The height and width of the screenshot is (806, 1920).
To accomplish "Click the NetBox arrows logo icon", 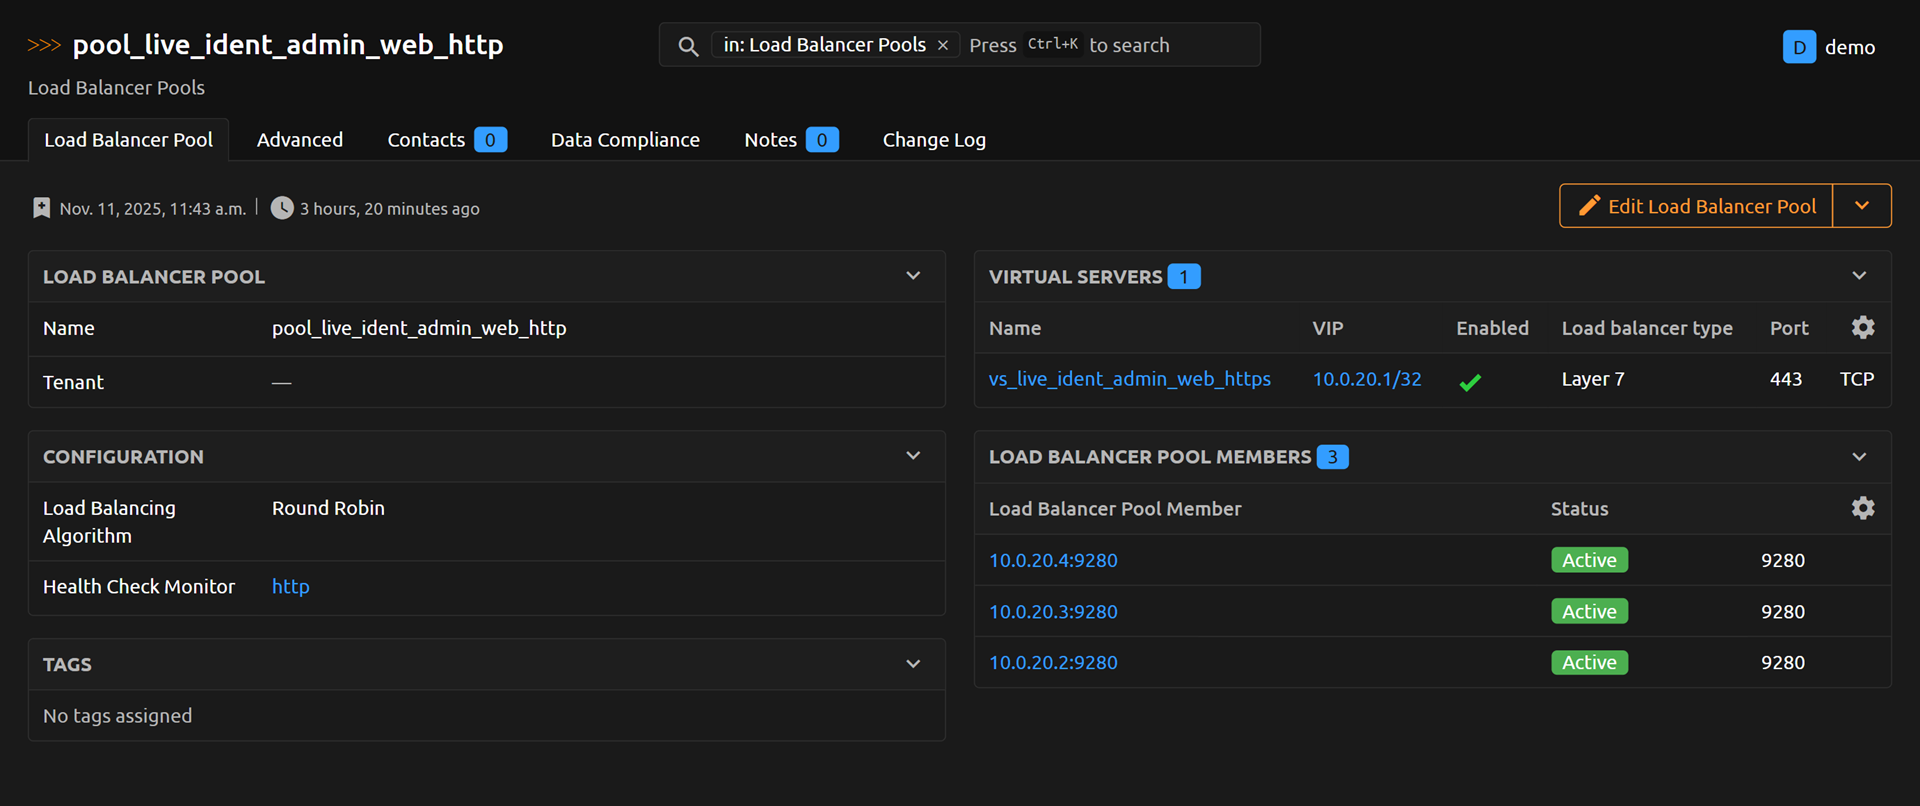I will 44,45.
